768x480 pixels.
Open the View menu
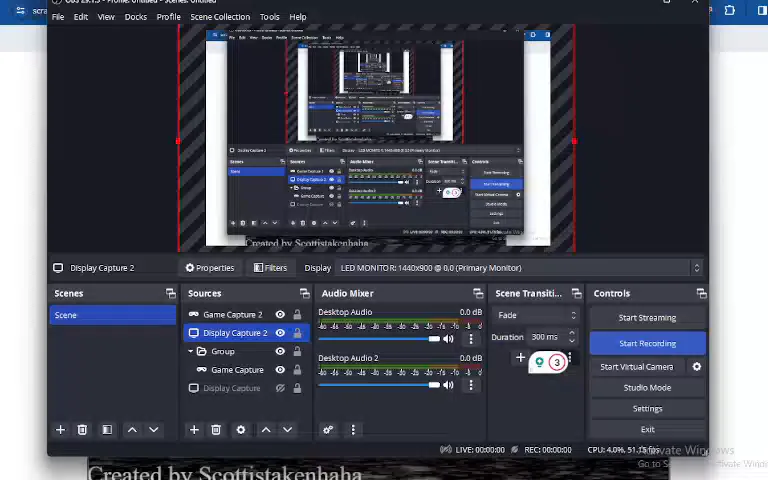[x=106, y=17]
